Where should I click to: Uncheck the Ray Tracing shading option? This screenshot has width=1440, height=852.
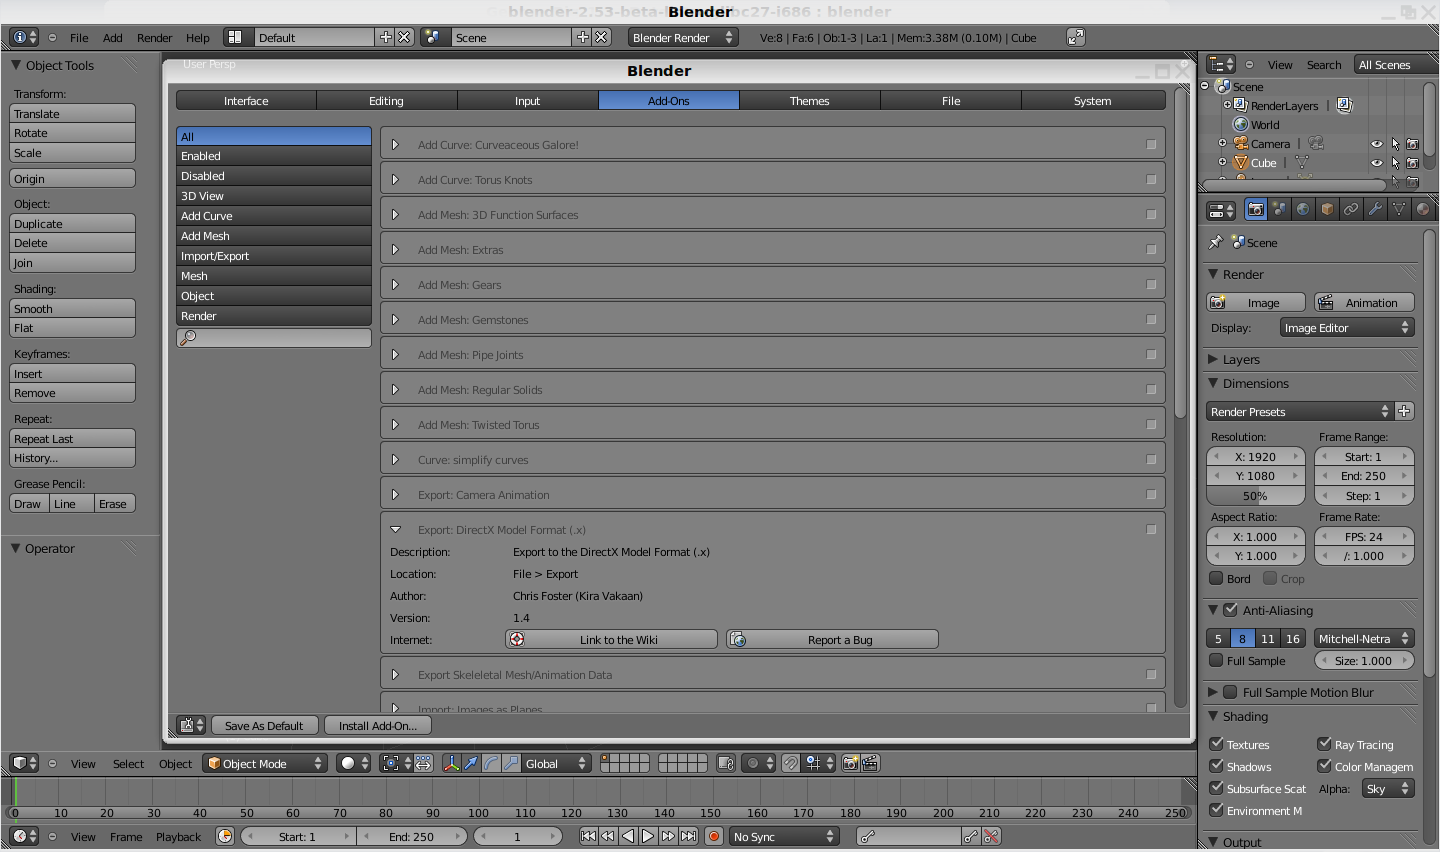[1324, 744]
